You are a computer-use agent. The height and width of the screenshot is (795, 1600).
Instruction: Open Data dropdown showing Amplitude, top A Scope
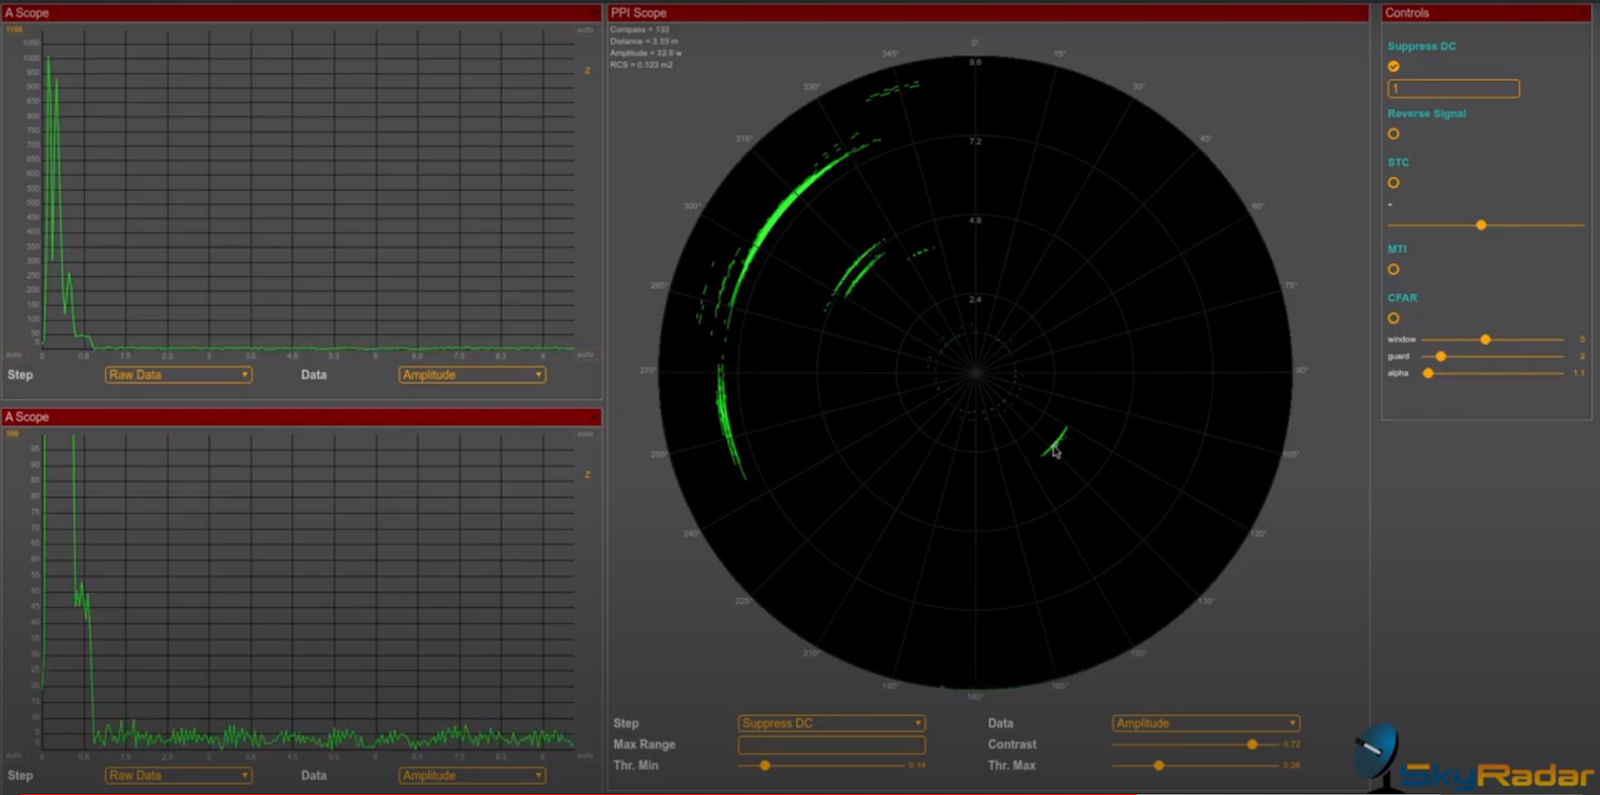472,375
